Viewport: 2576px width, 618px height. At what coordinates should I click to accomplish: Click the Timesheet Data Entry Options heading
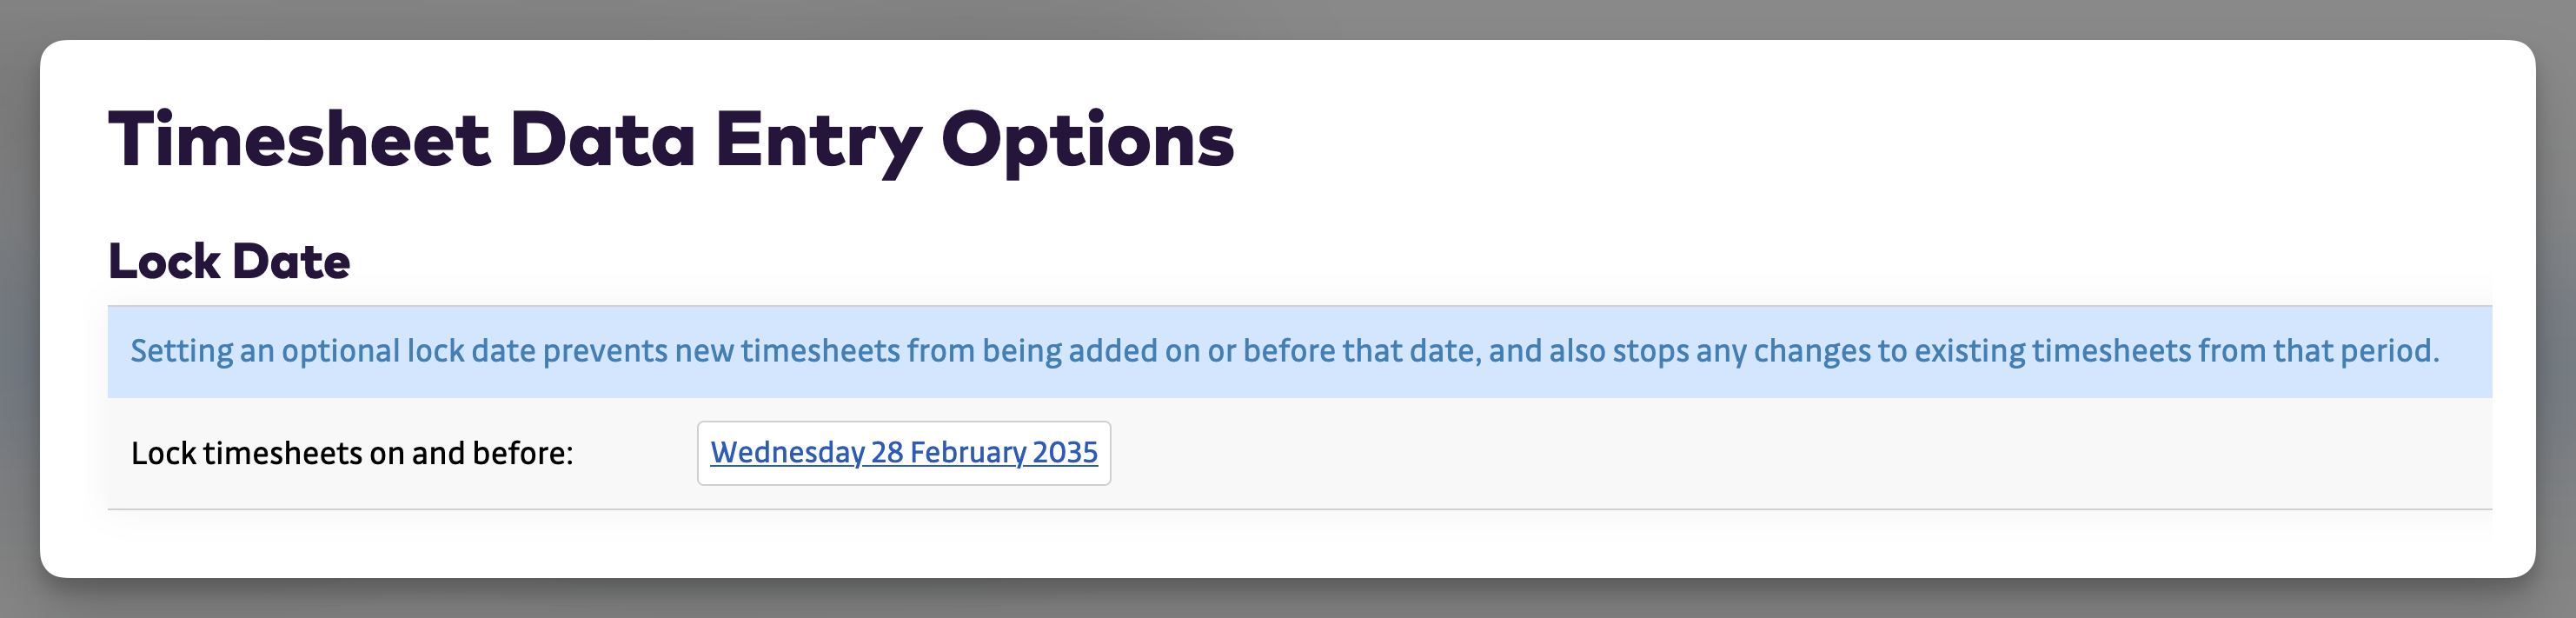pos(672,141)
